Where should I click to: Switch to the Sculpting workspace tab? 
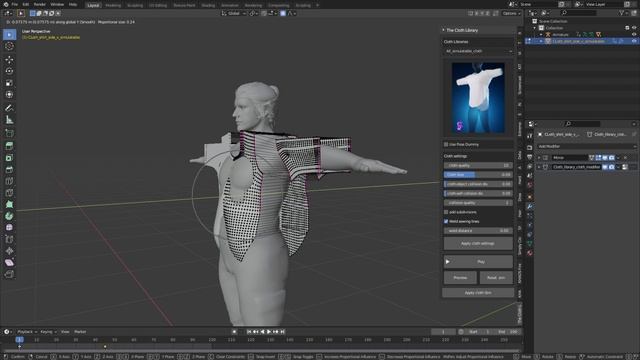tap(135, 5)
